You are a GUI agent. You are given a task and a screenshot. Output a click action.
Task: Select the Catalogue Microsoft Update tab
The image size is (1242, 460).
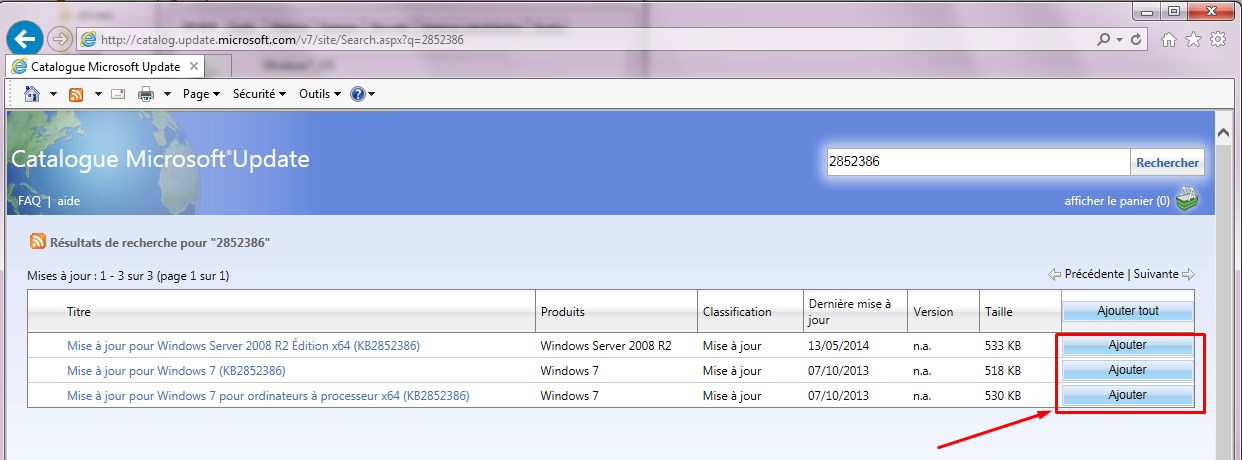tap(105, 67)
